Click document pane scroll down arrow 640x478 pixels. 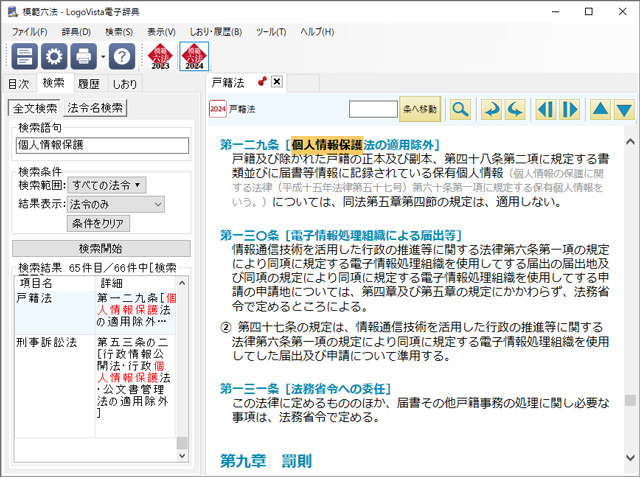(630, 458)
